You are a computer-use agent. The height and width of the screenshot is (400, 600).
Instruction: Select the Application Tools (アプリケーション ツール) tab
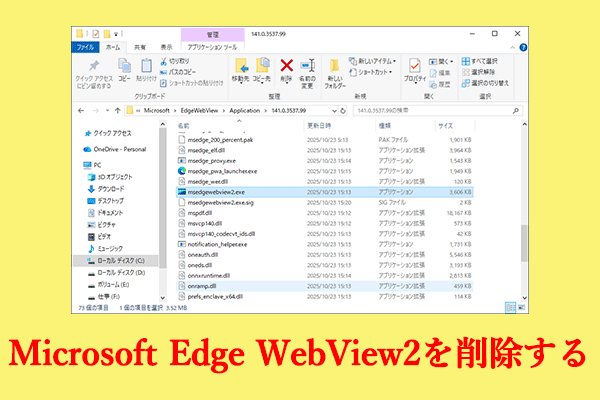click(x=212, y=47)
